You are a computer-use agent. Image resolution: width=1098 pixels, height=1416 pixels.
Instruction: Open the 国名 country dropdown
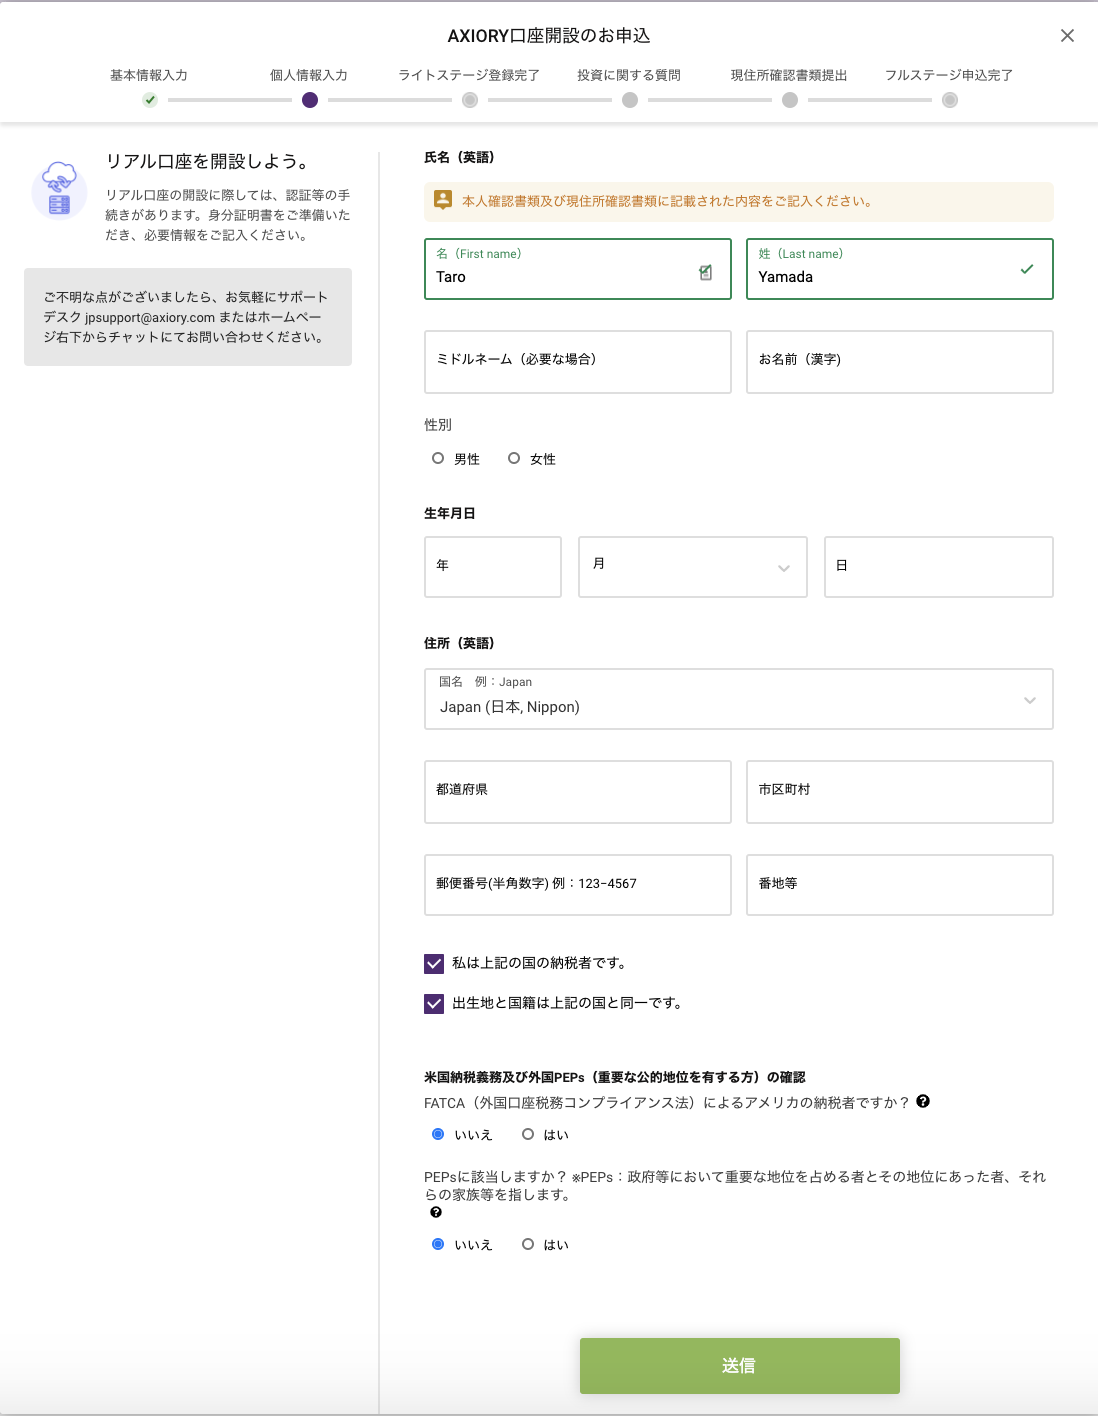[738, 699]
